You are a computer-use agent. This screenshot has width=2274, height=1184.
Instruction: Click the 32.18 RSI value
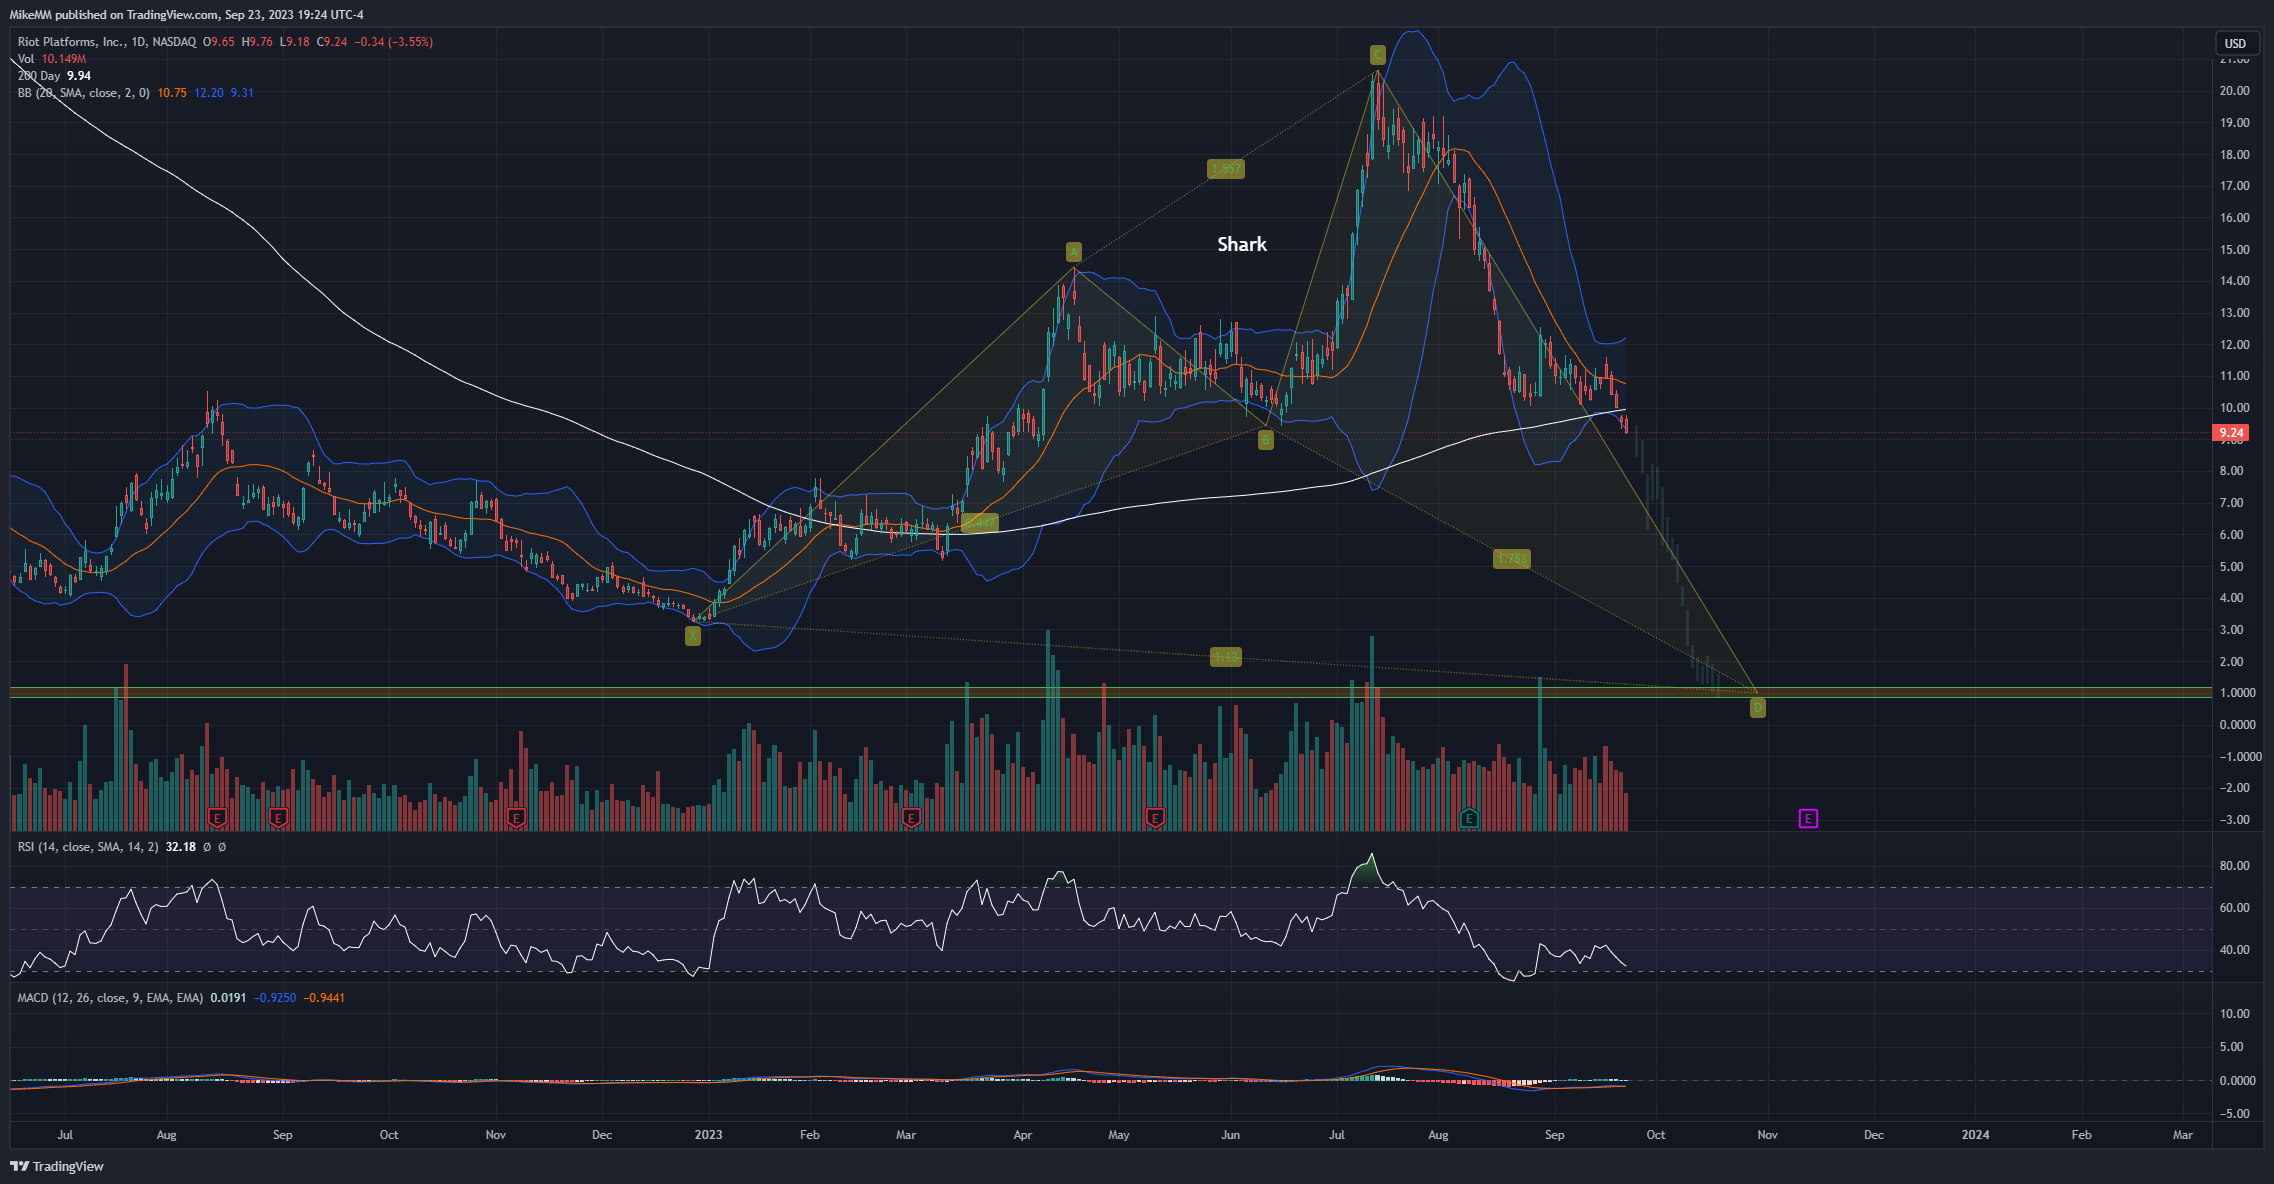pyautogui.click(x=181, y=847)
